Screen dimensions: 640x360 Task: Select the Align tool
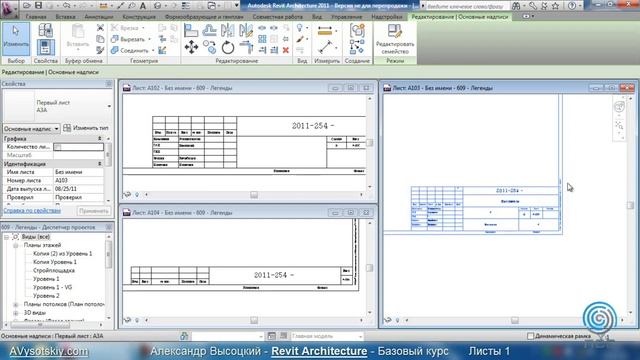click(191, 31)
